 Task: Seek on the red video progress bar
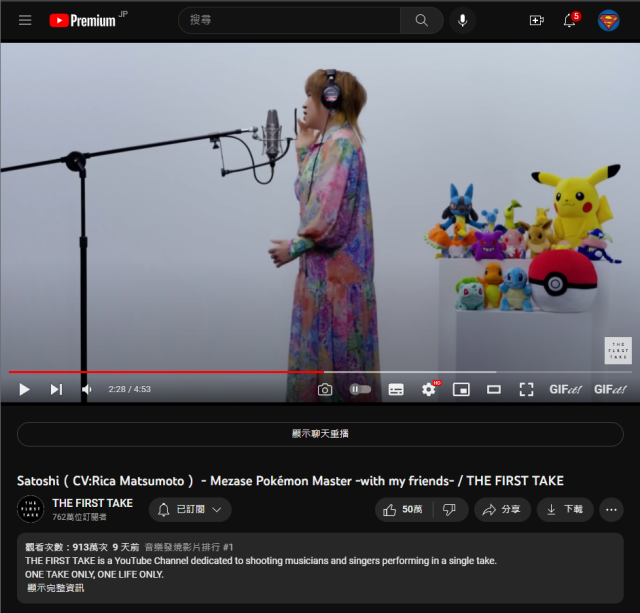[200, 372]
